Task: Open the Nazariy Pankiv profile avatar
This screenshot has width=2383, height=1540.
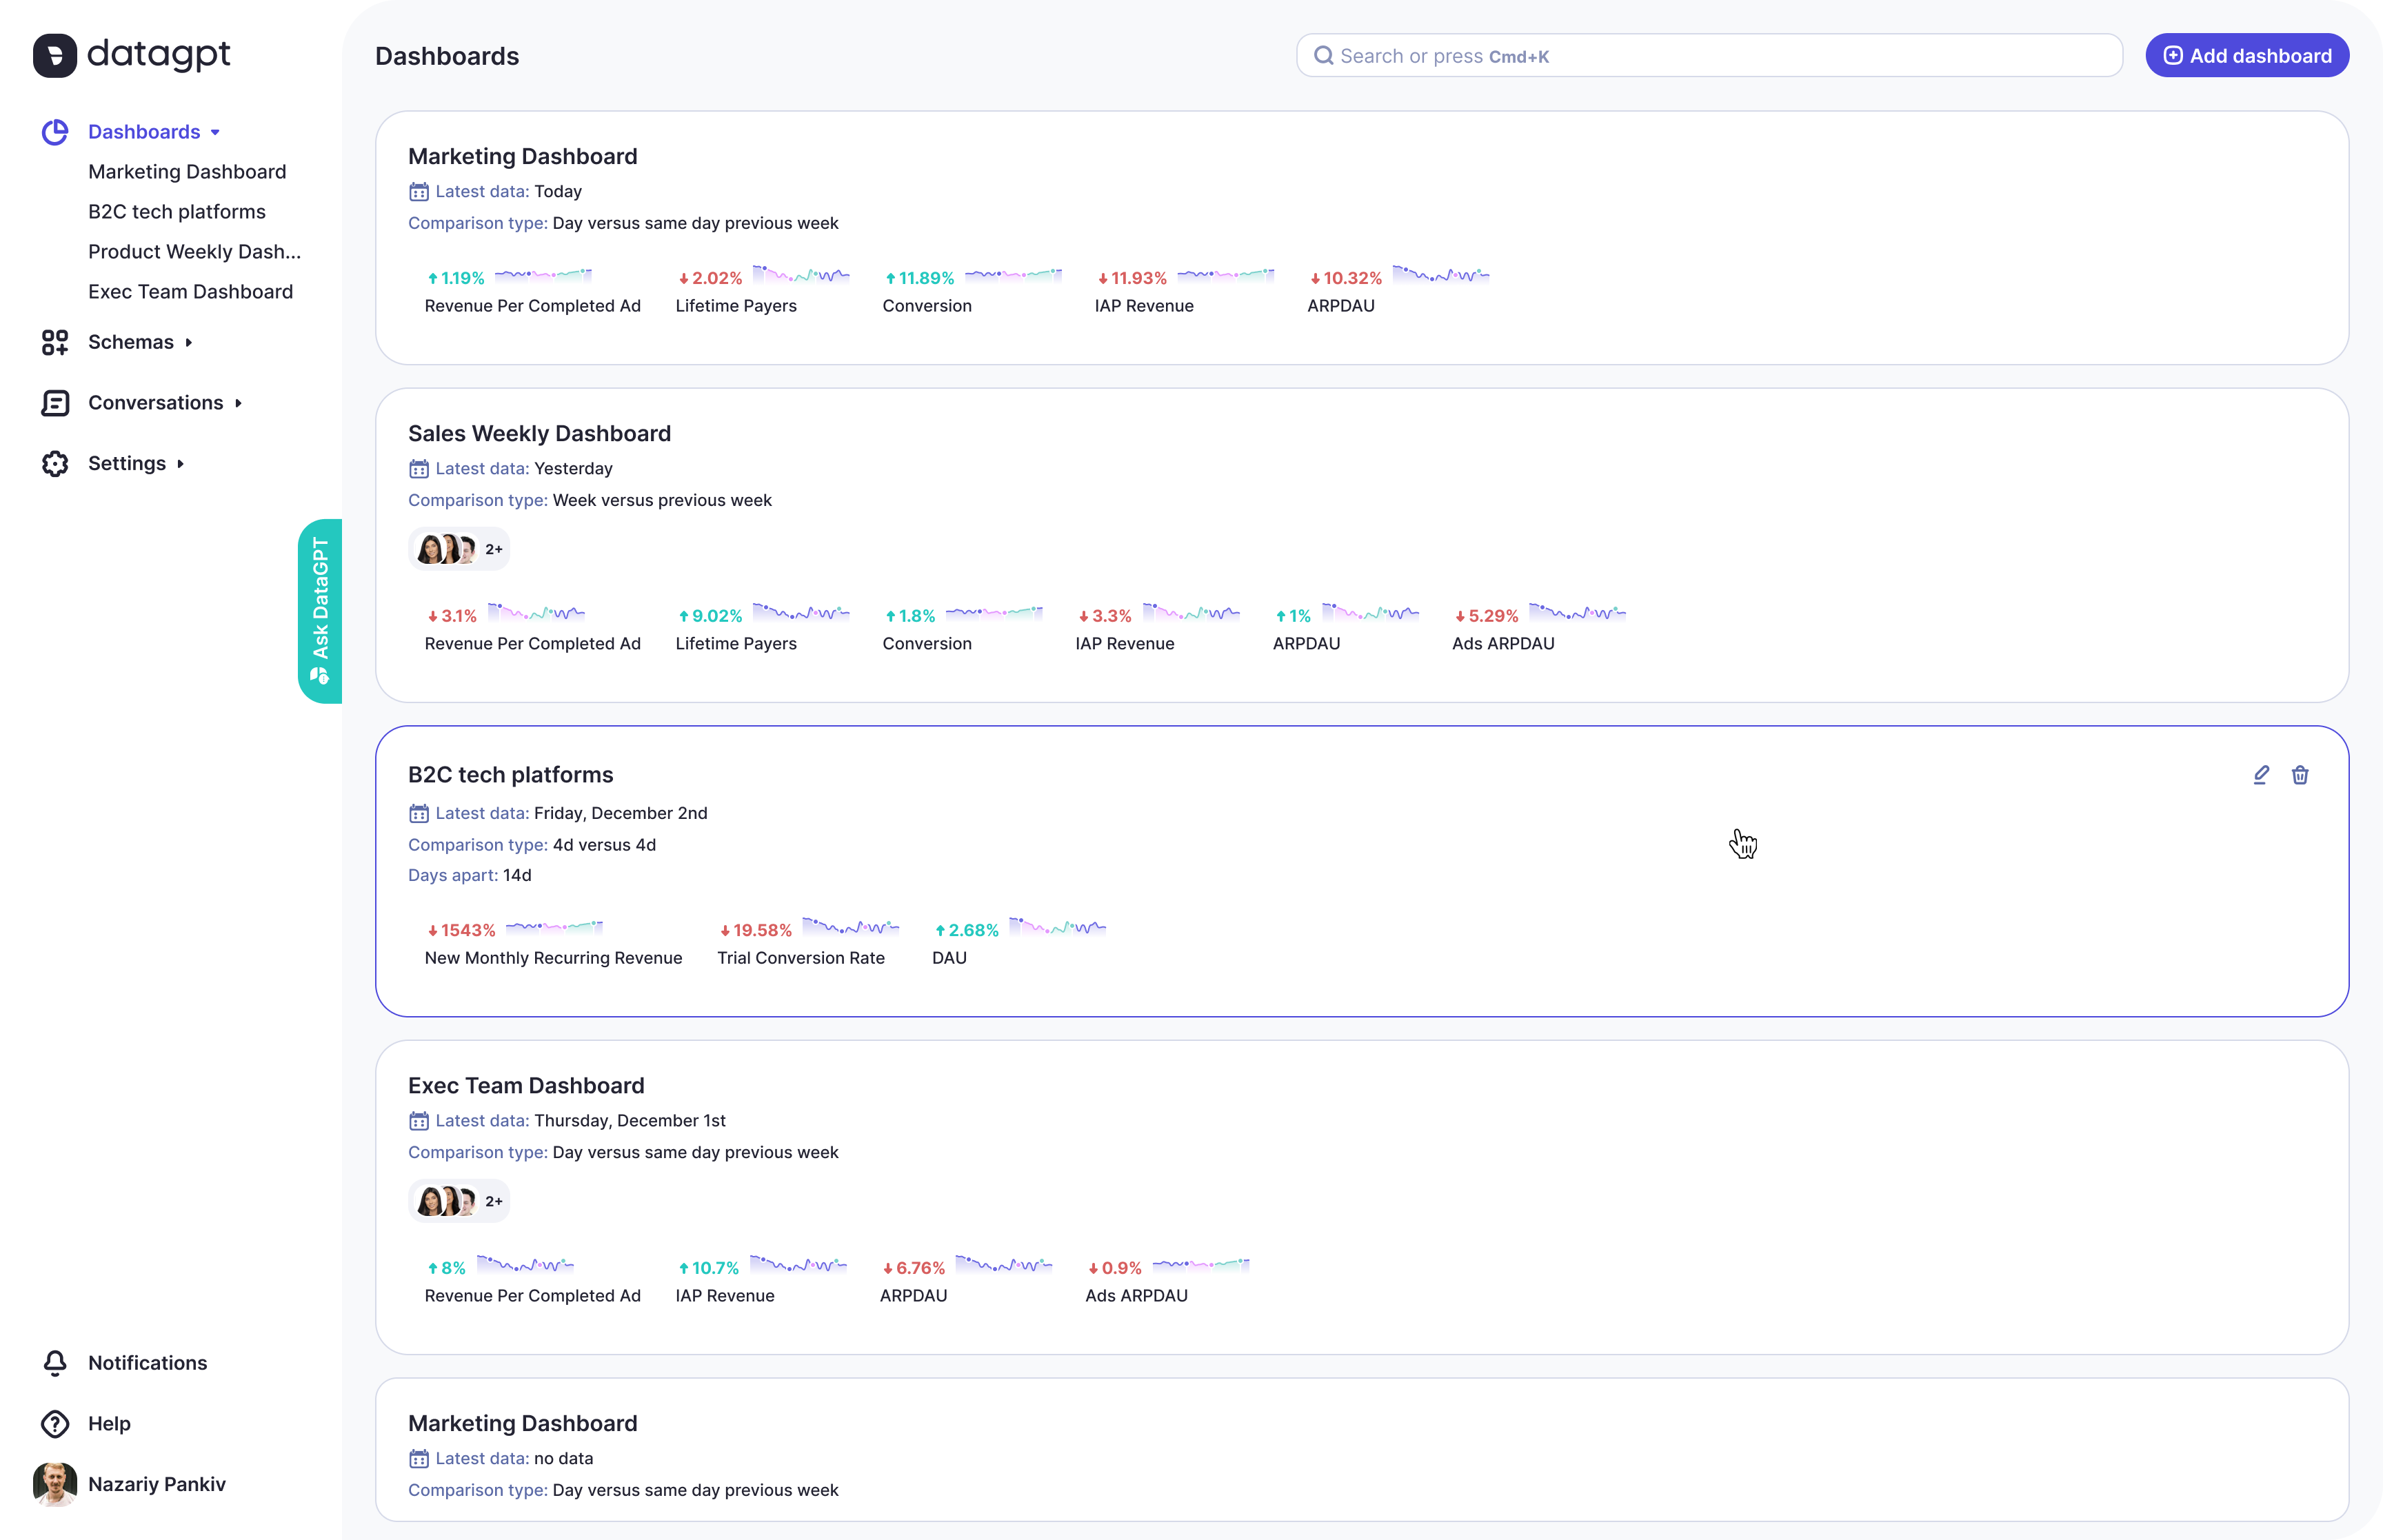Action: [x=55, y=1484]
